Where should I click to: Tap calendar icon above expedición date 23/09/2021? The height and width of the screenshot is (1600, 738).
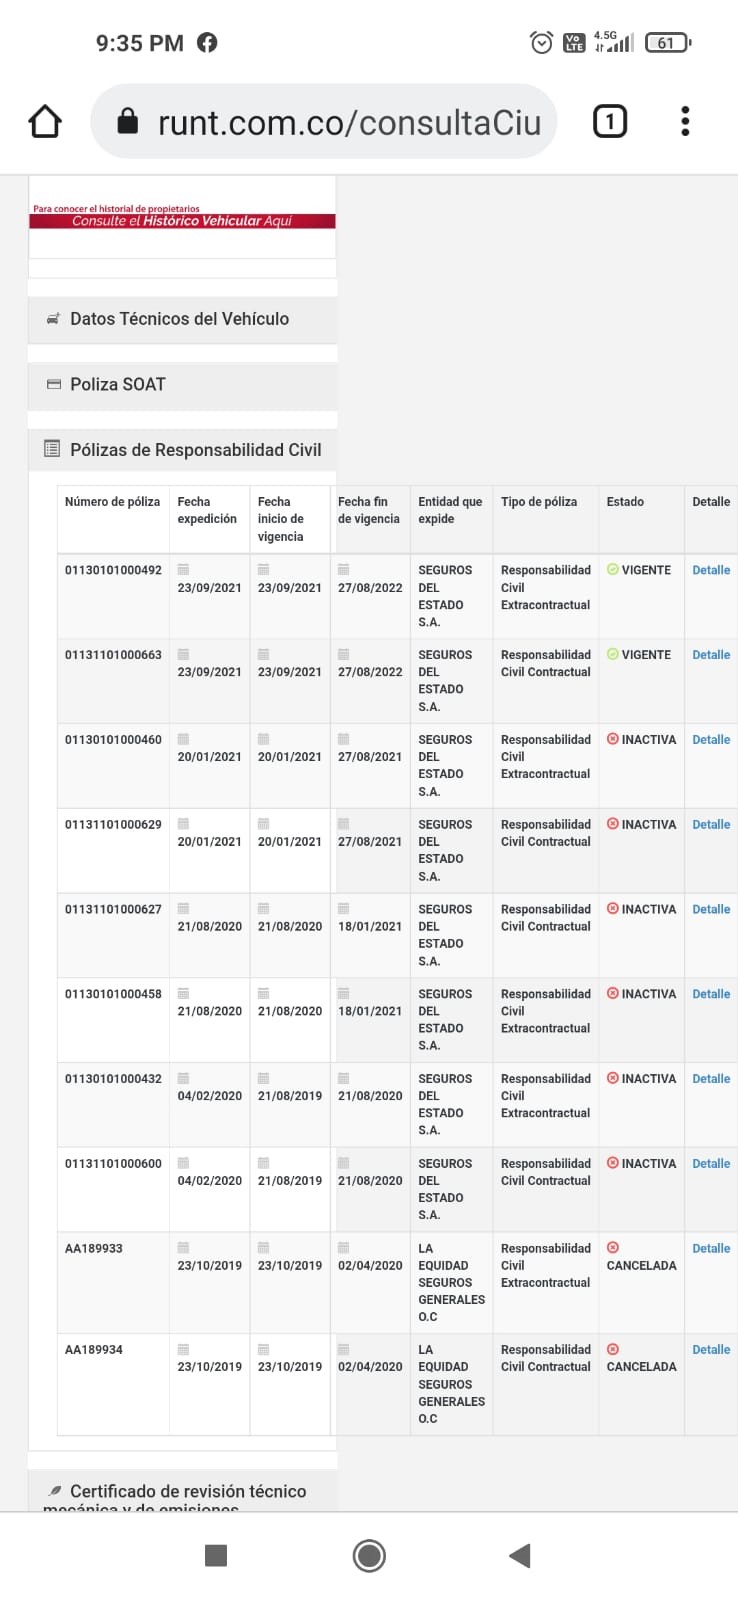pos(183,570)
